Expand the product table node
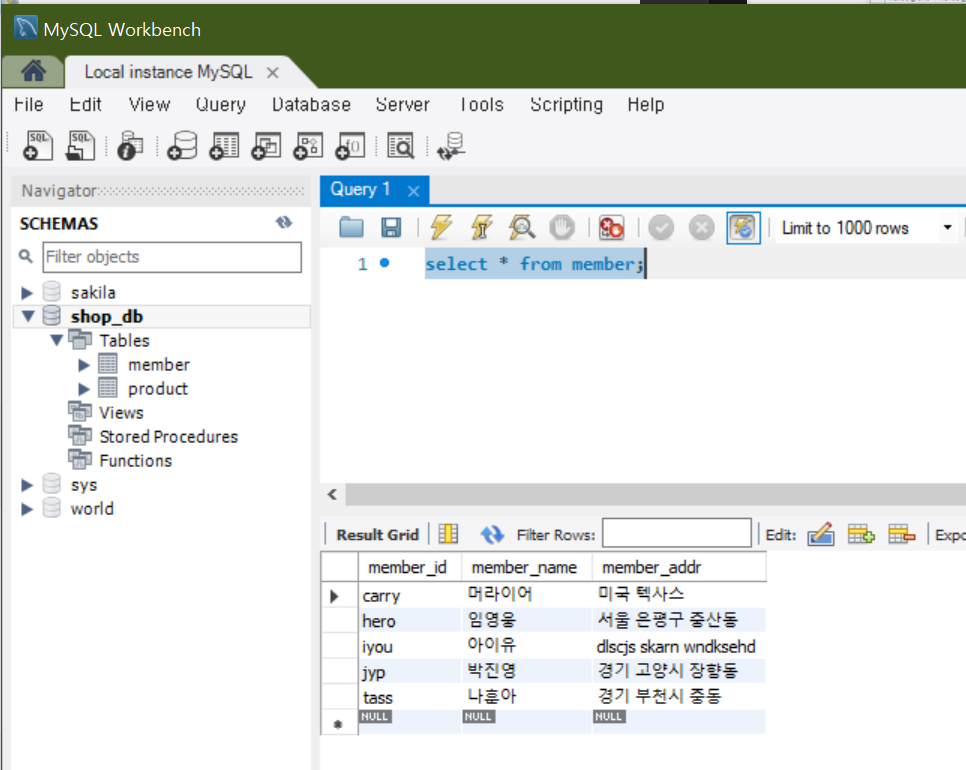This screenshot has height=770, width=966. point(84,389)
